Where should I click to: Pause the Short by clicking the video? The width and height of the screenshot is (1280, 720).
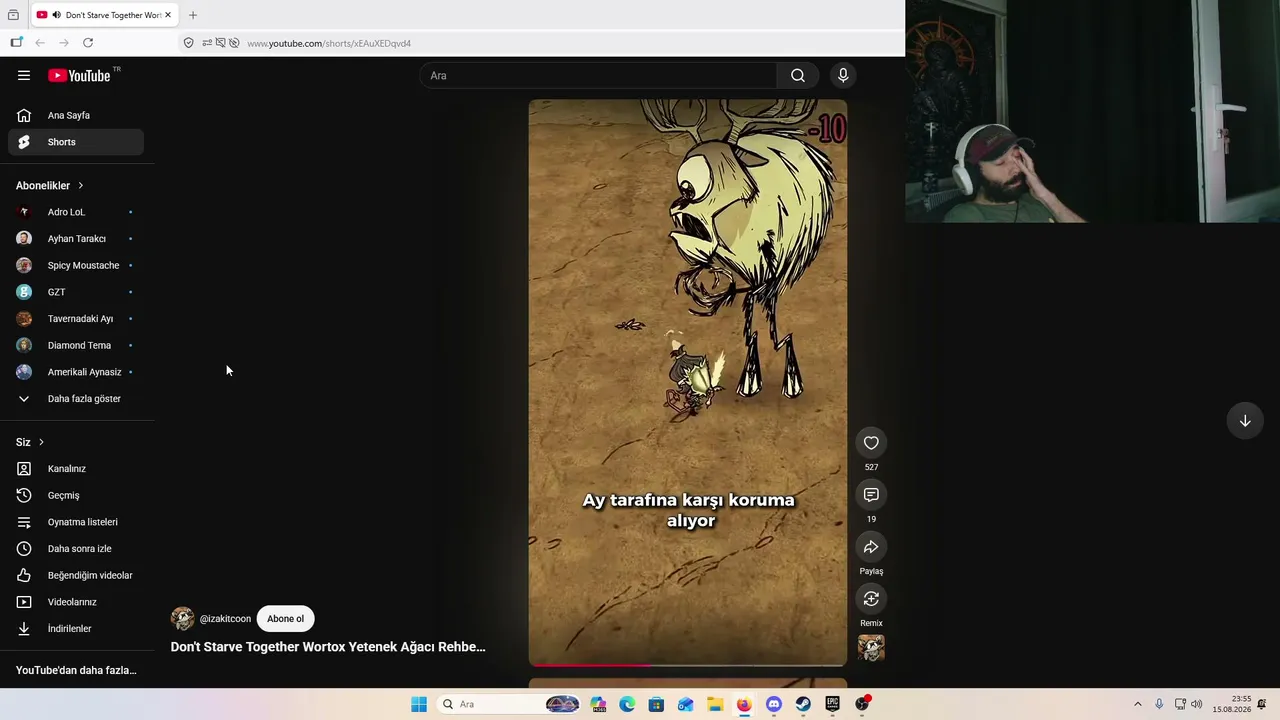pyautogui.click(x=687, y=382)
